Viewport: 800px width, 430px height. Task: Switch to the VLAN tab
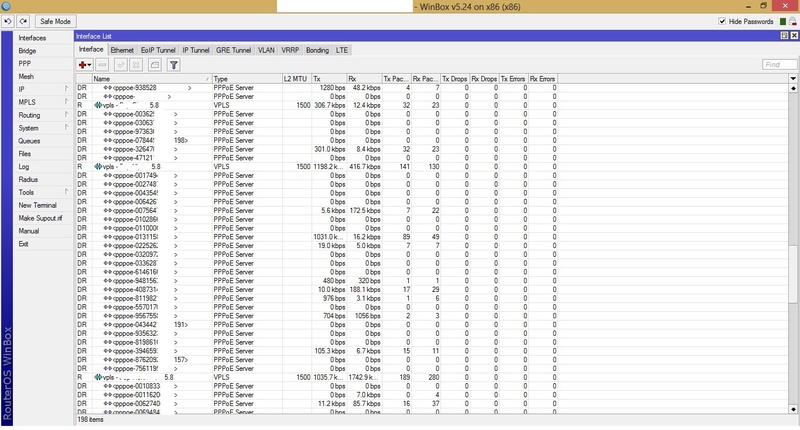pos(266,50)
